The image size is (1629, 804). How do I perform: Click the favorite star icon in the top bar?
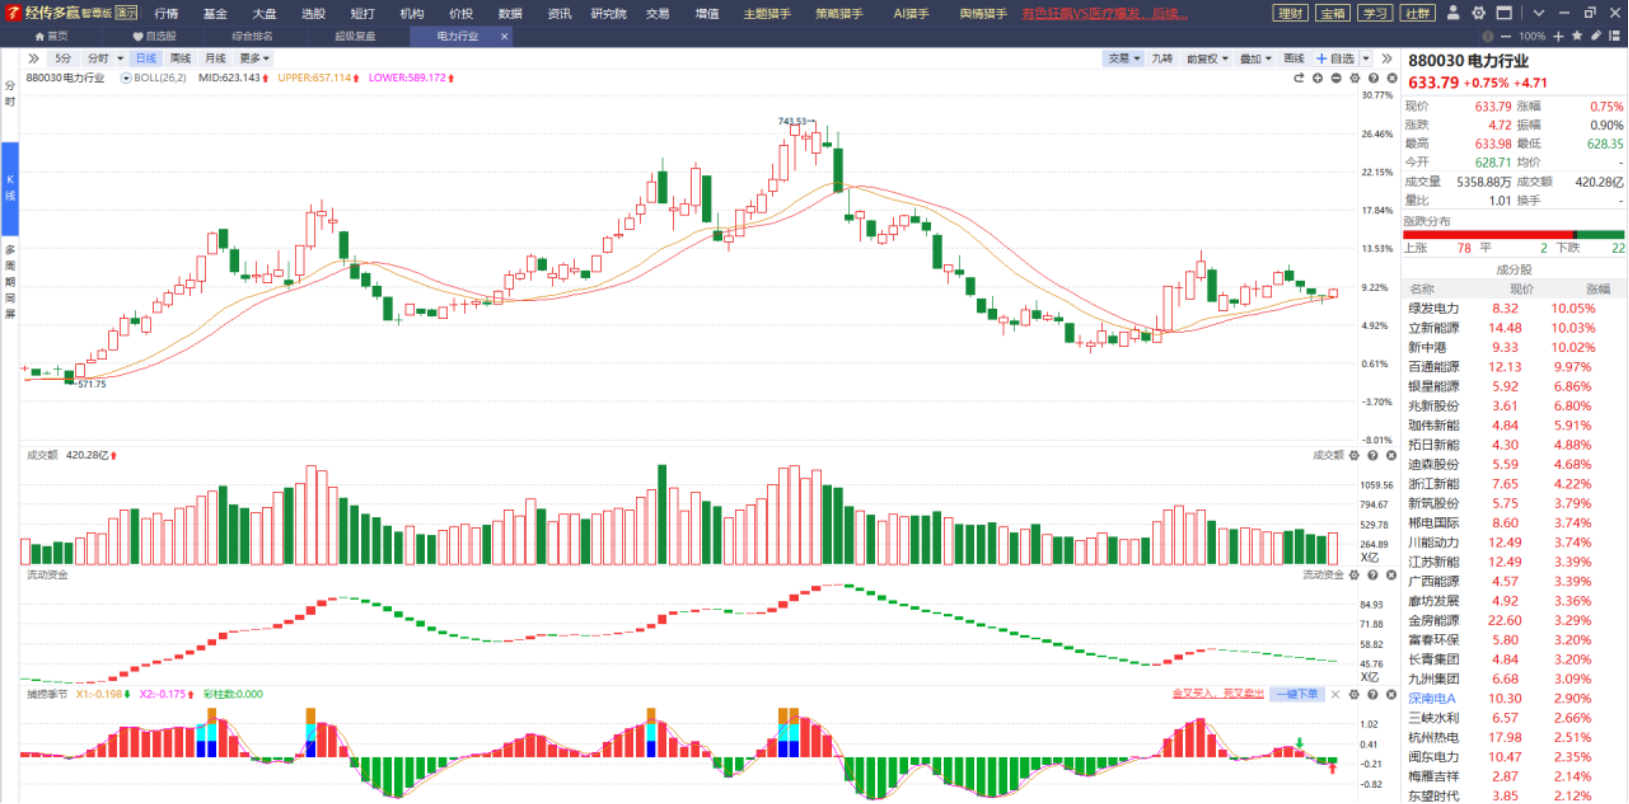(x=1577, y=36)
